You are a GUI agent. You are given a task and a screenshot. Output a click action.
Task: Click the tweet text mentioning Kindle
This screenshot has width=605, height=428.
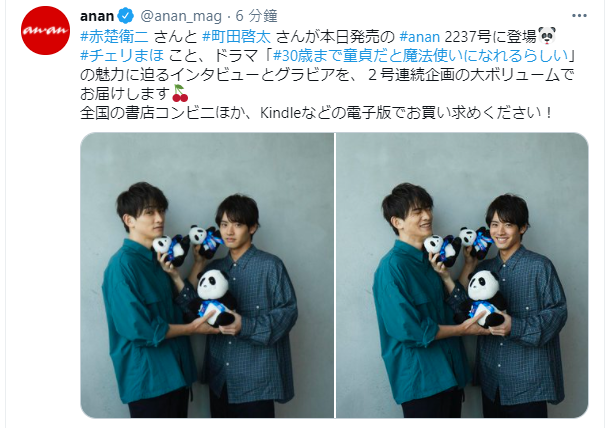point(316,113)
